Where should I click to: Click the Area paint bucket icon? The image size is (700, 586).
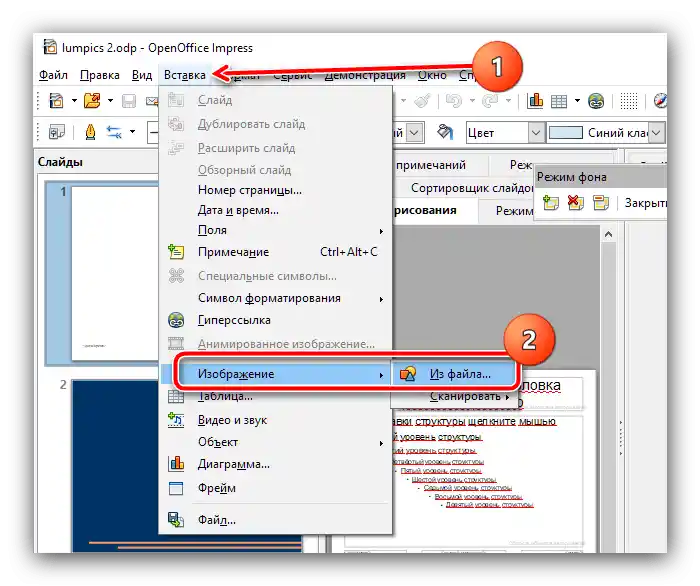point(445,132)
